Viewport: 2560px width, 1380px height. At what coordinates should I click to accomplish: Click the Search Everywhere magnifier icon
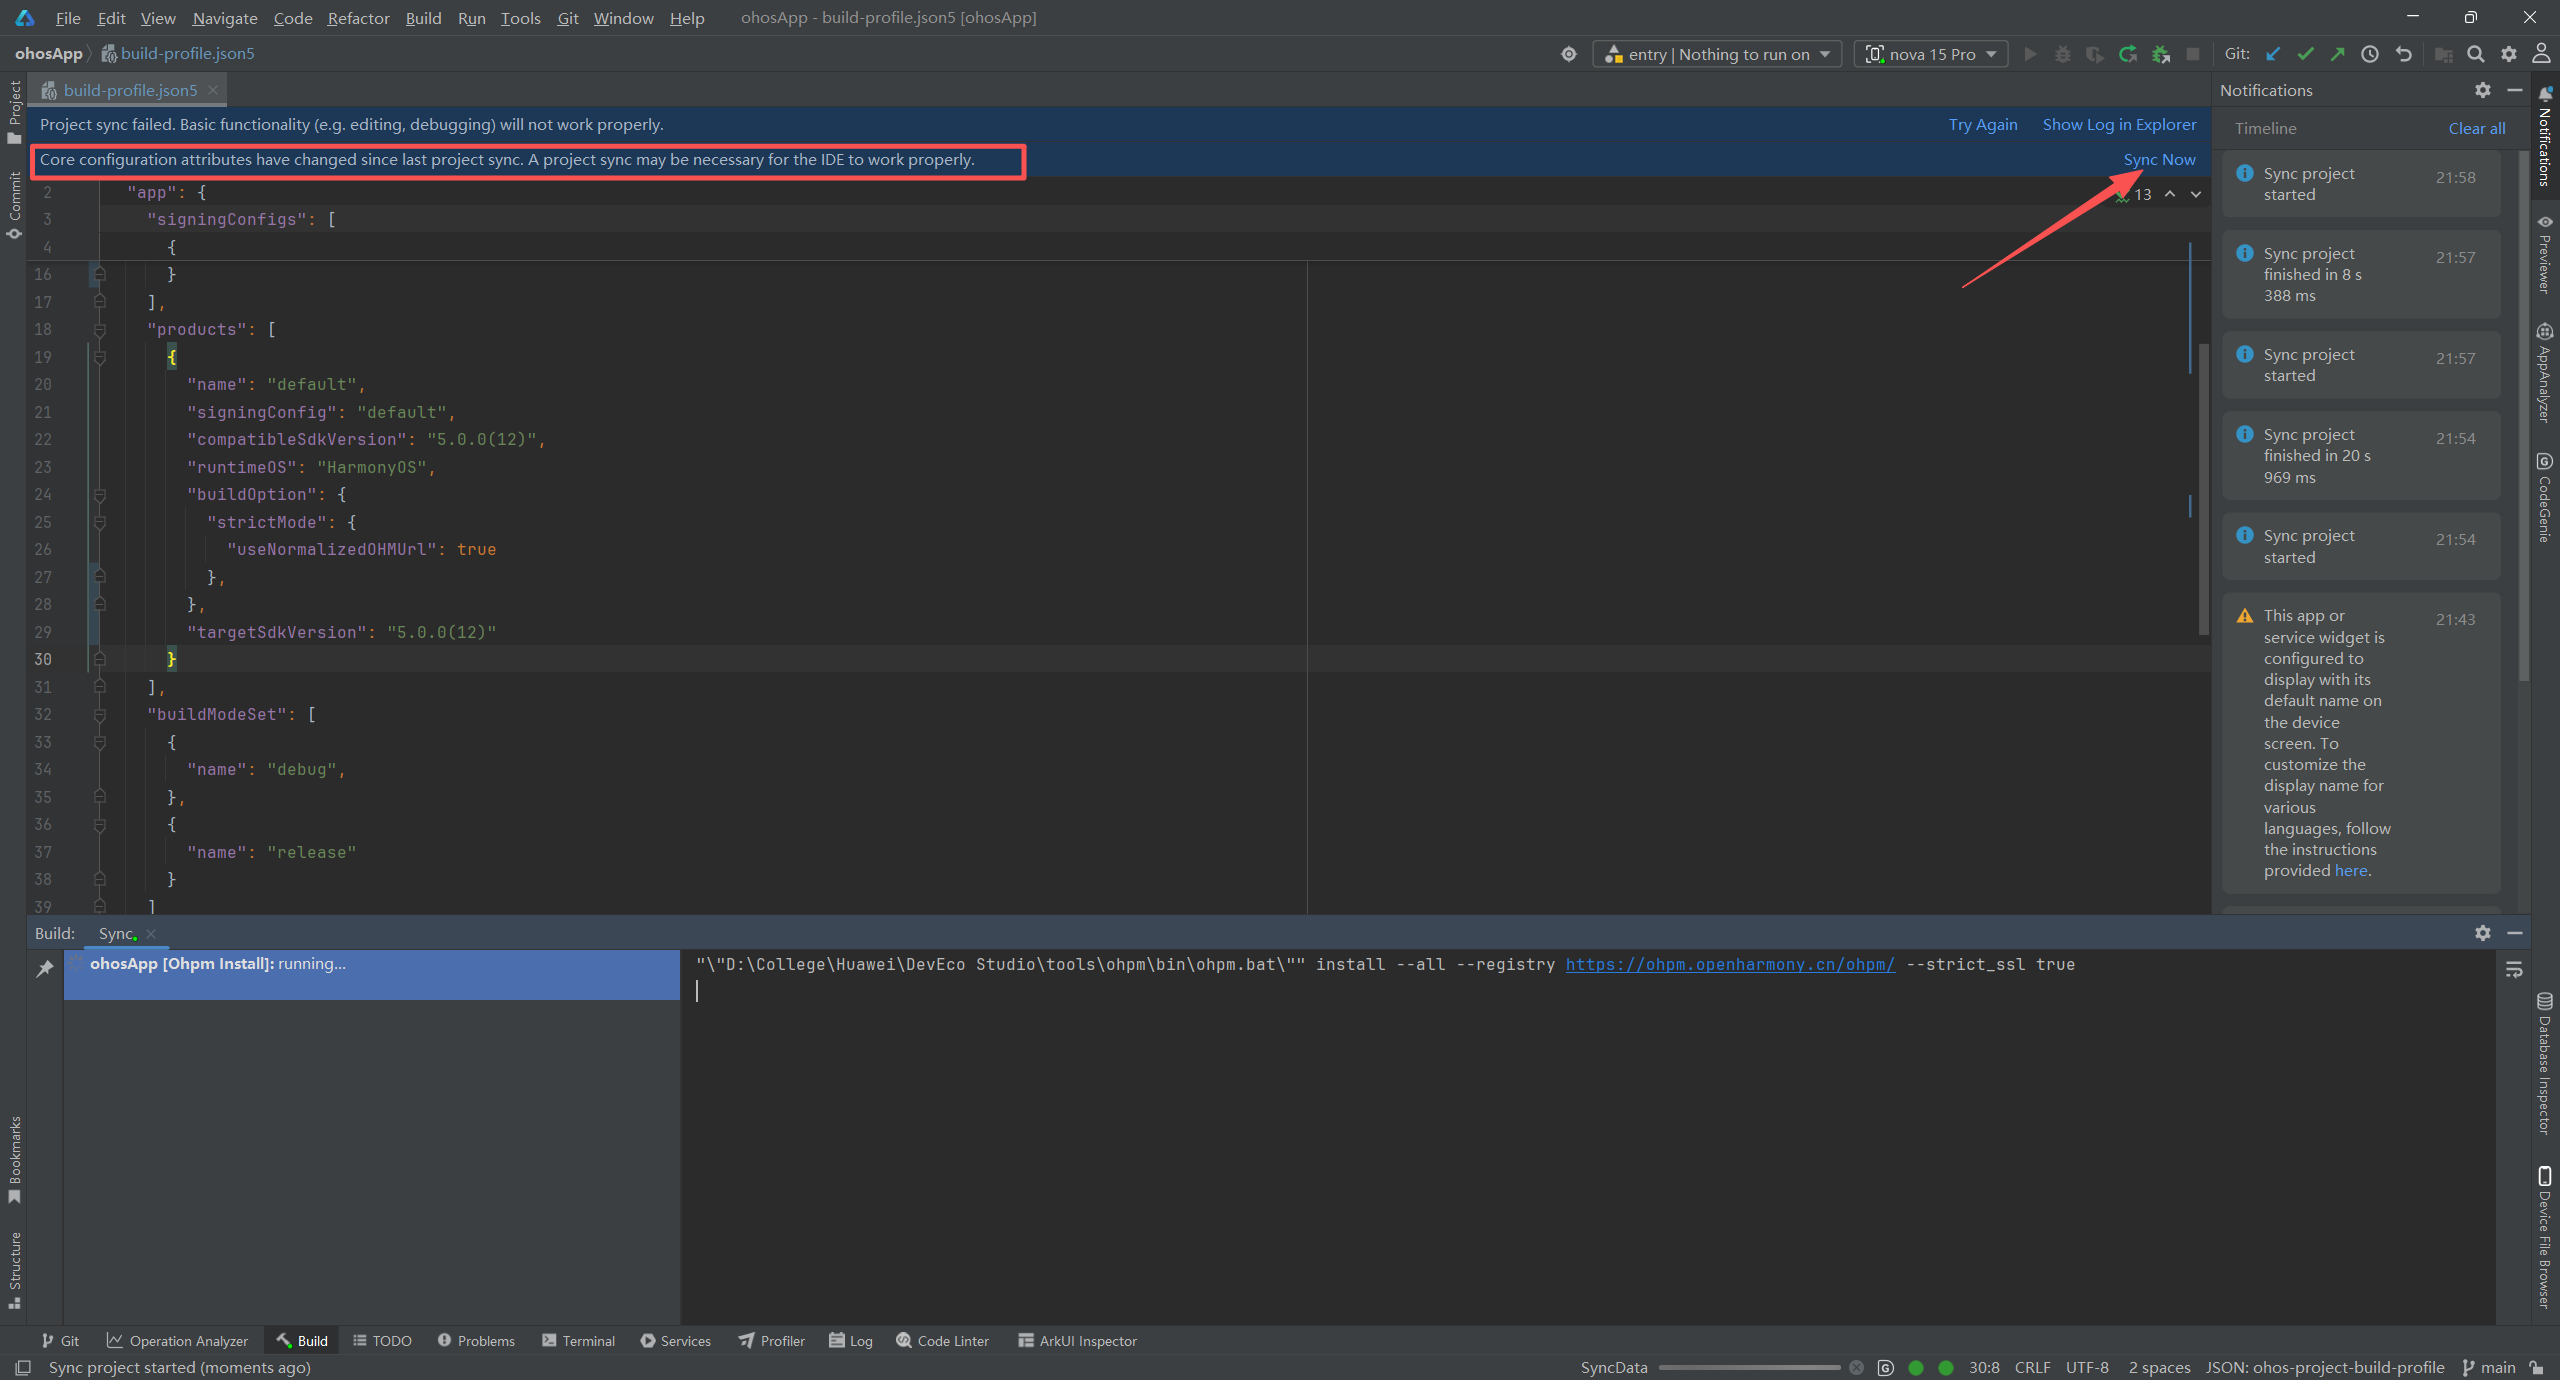click(2475, 54)
